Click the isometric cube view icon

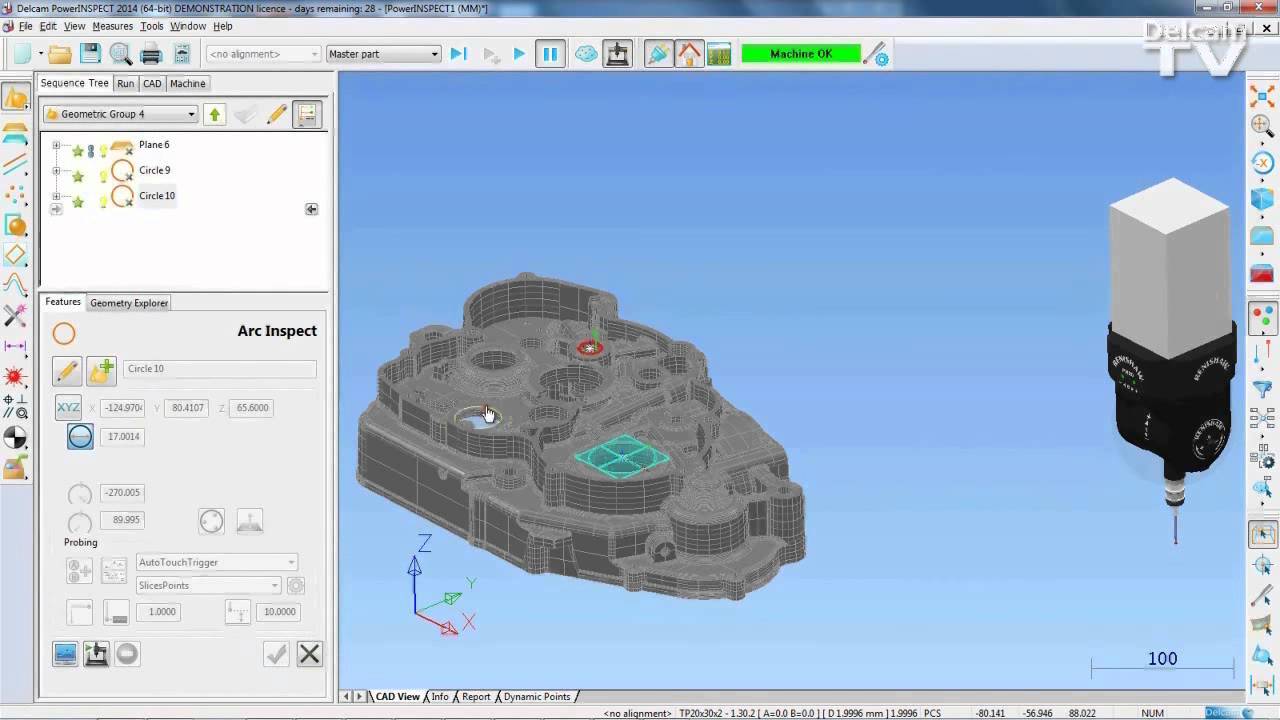(x=1263, y=199)
